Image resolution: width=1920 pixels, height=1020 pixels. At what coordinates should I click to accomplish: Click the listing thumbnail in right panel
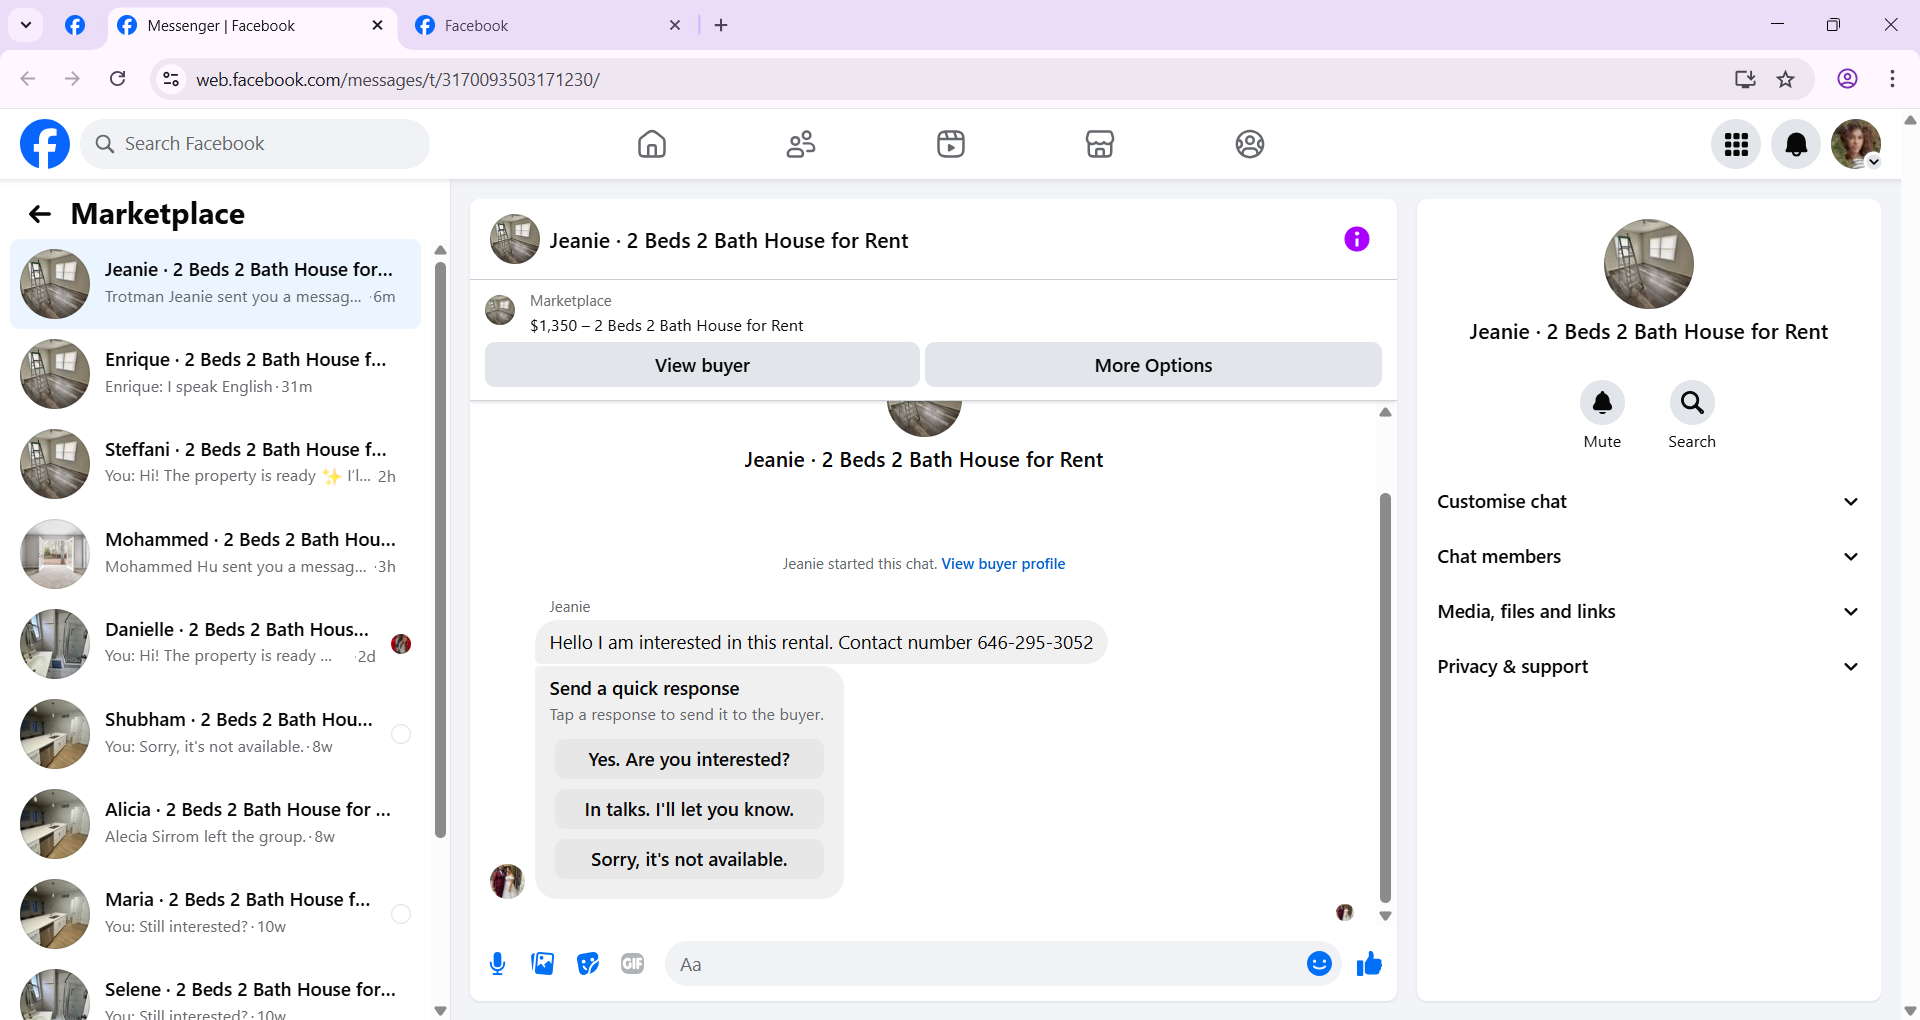[1648, 264]
